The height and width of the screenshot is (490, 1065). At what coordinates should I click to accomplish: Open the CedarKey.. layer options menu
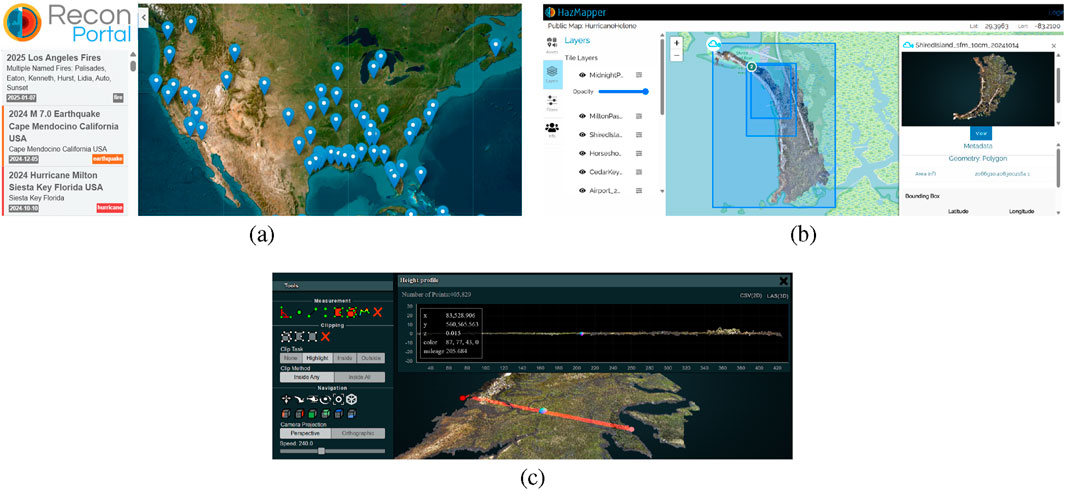pyautogui.click(x=638, y=173)
